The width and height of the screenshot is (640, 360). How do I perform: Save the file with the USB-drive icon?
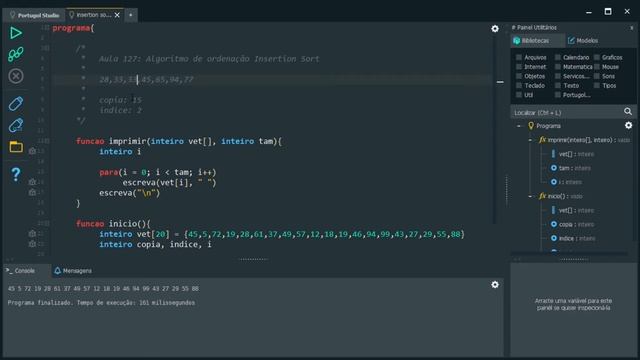(16, 104)
